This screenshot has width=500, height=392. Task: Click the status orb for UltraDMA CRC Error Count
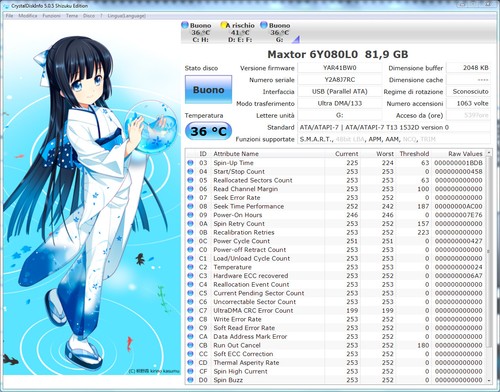click(190, 310)
